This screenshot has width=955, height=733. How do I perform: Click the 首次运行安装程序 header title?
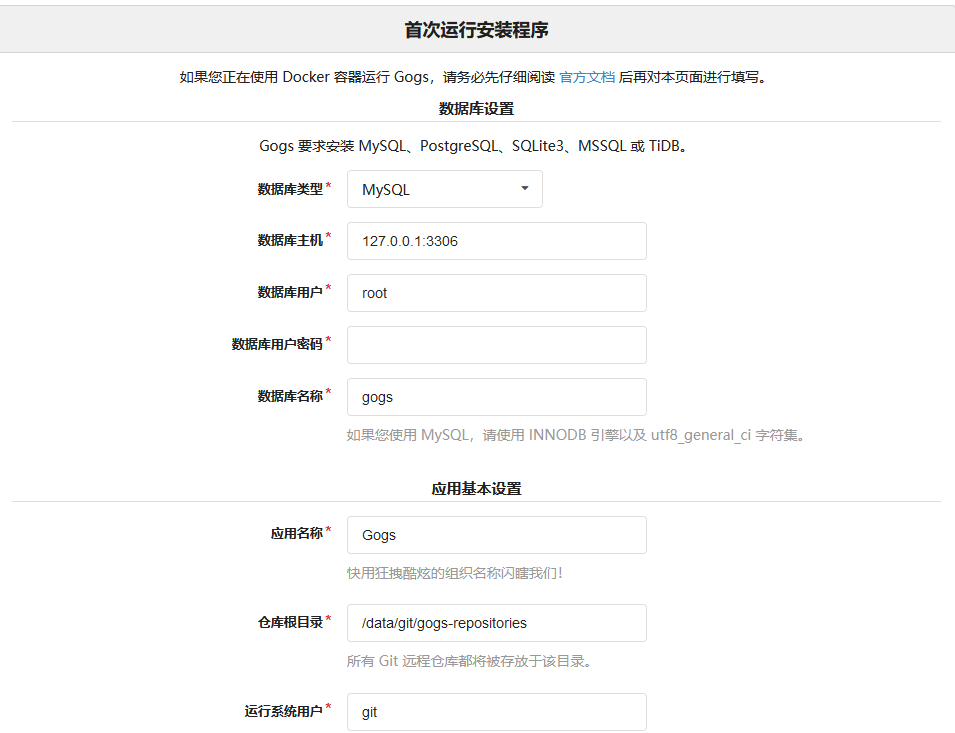pos(476,30)
